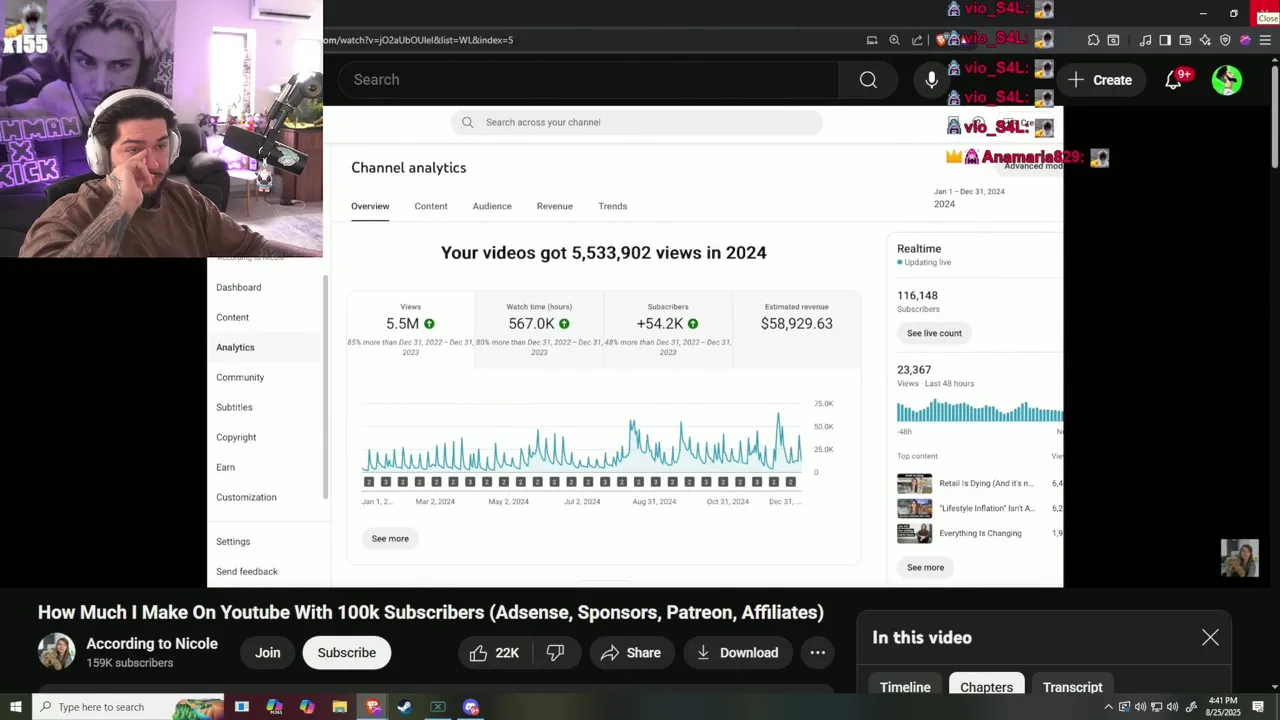Click the Share button under the video
Image resolution: width=1280 pixels, height=720 pixels.
tap(631, 653)
